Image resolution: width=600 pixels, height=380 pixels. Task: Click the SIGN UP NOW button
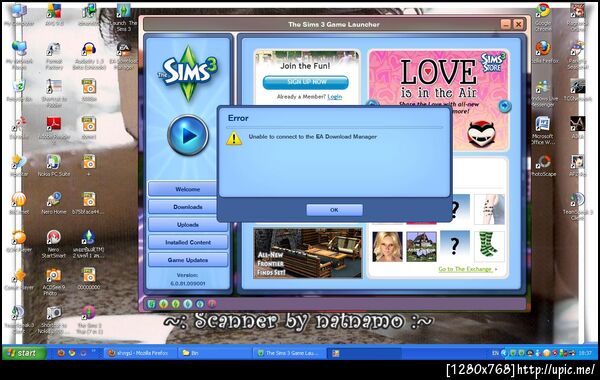click(305, 82)
